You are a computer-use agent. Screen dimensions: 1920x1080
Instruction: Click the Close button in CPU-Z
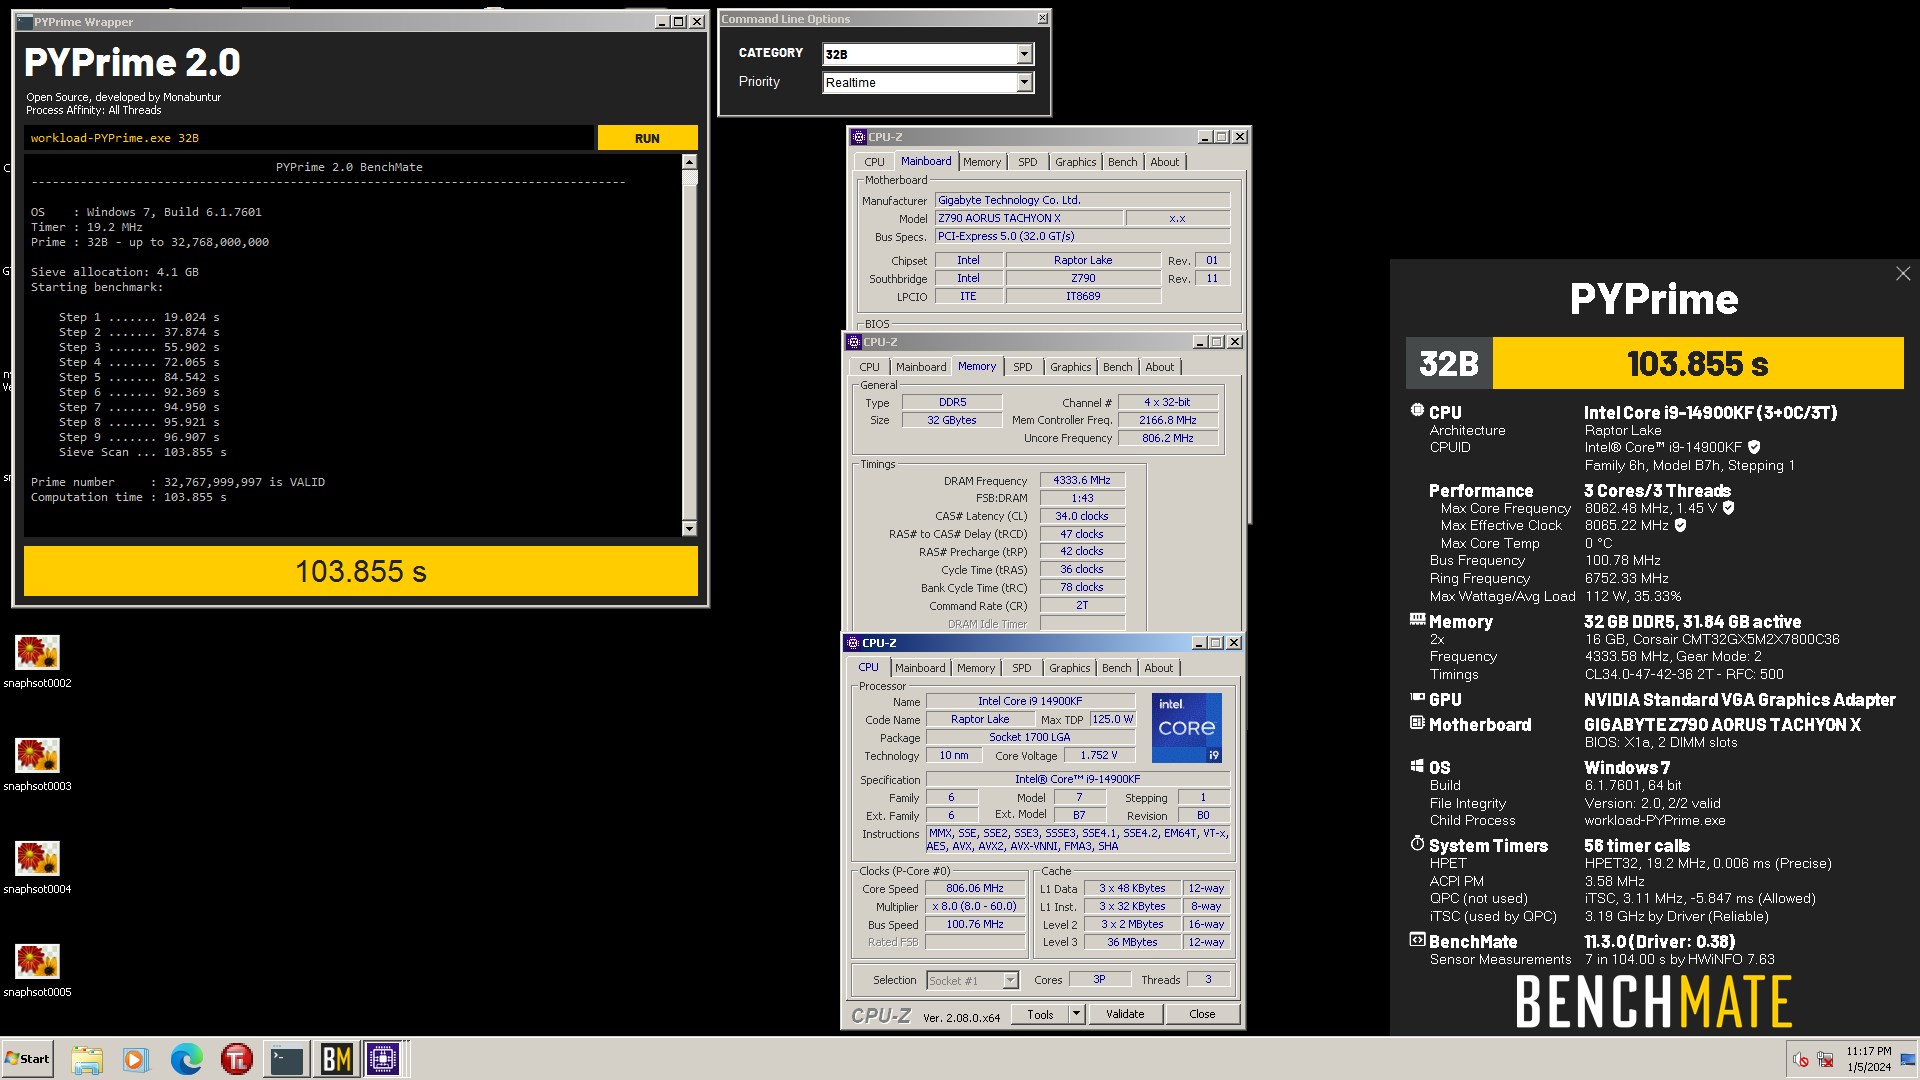coord(1202,1014)
